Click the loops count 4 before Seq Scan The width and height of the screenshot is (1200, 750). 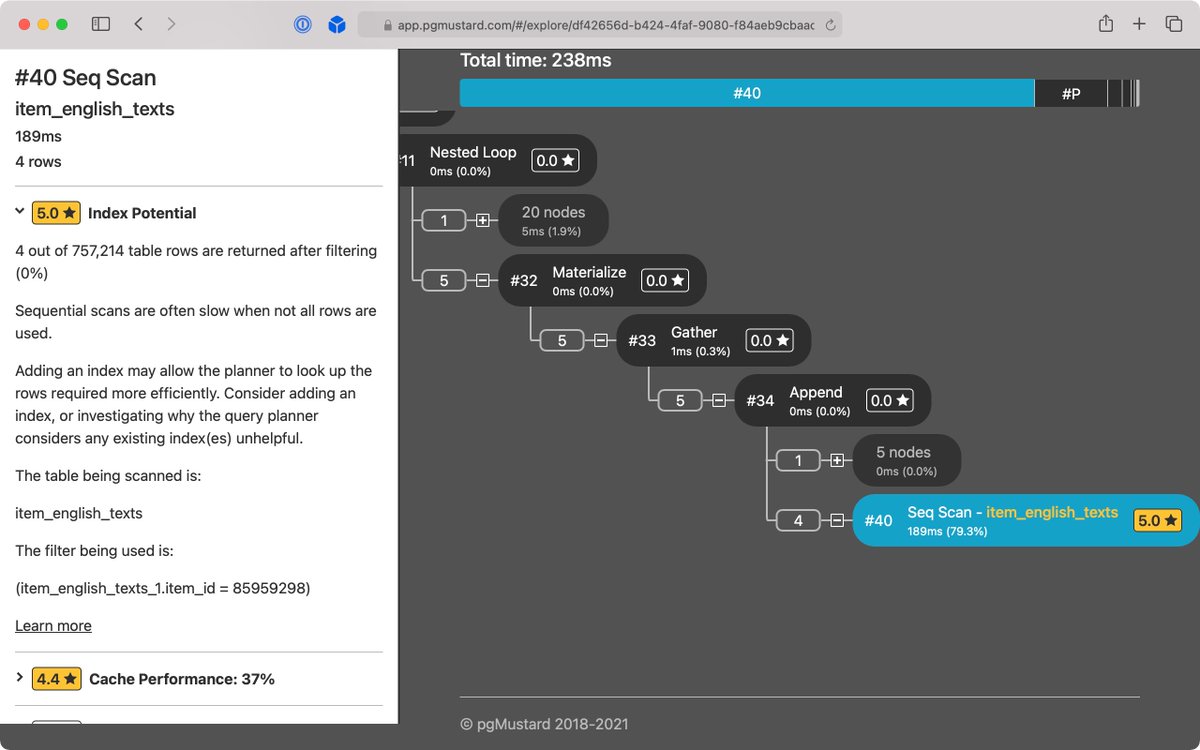[798, 520]
